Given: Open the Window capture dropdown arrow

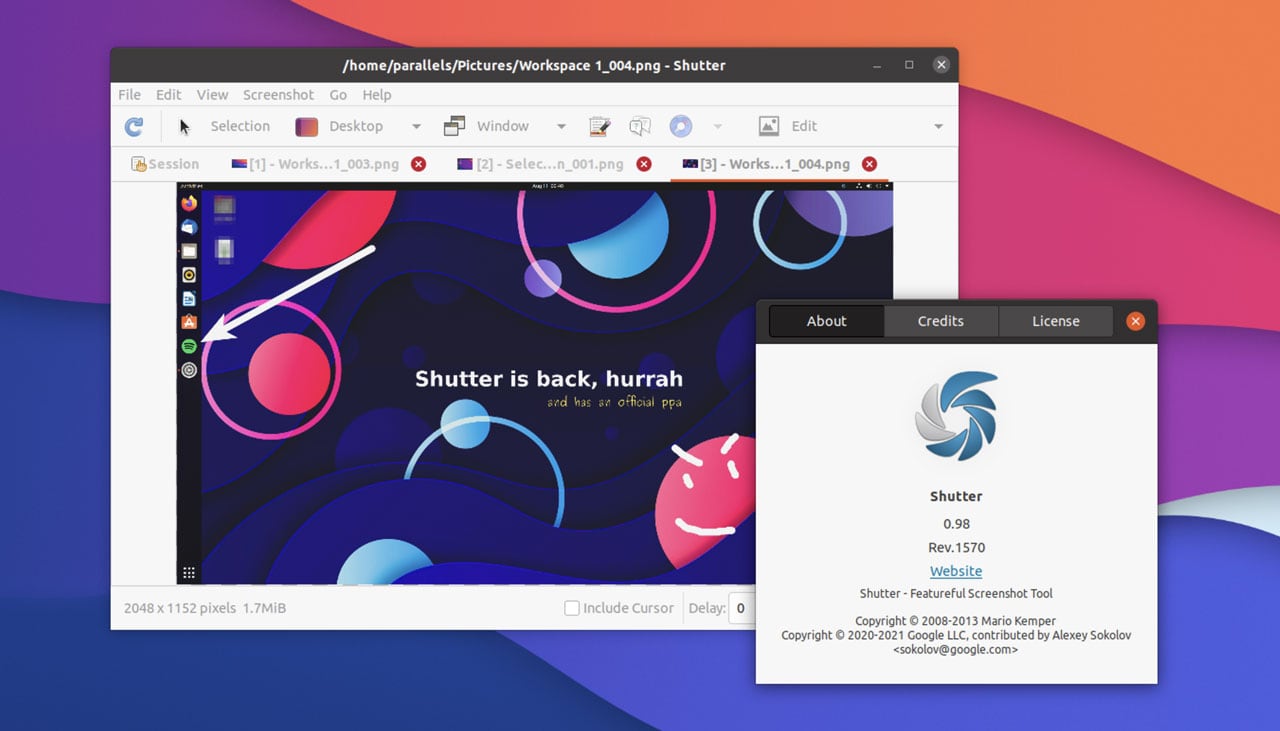Looking at the screenshot, I should point(561,127).
